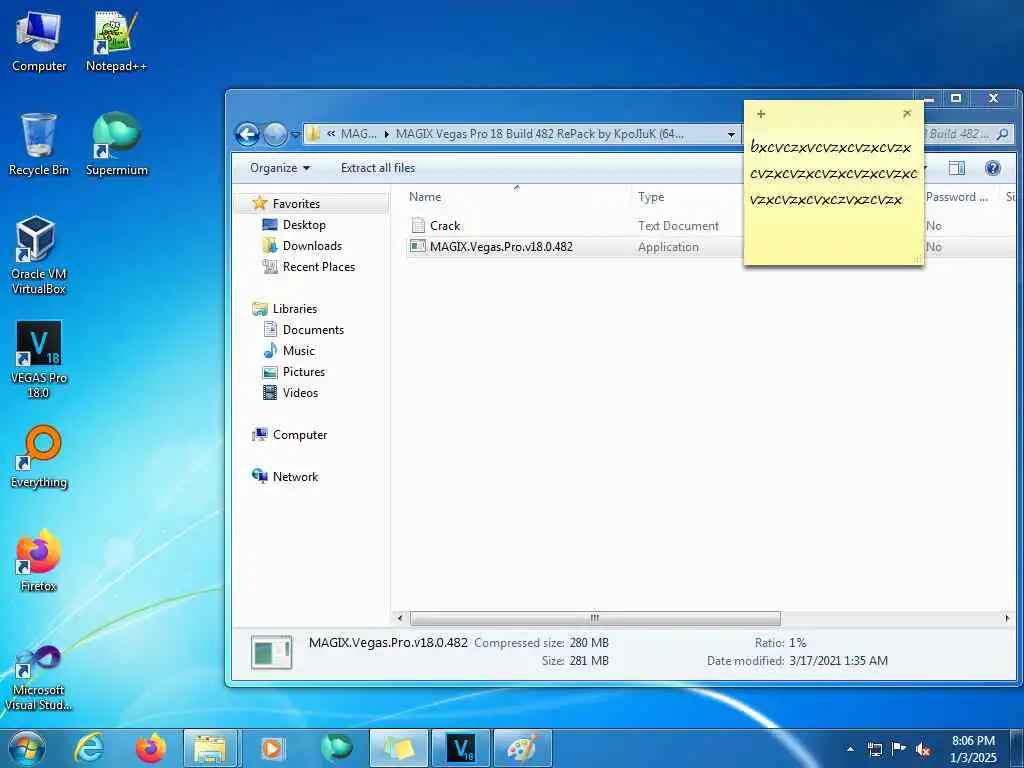Viewport: 1024px width, 768px height.
Task: Click Extract all files
Action: (377, 168)
